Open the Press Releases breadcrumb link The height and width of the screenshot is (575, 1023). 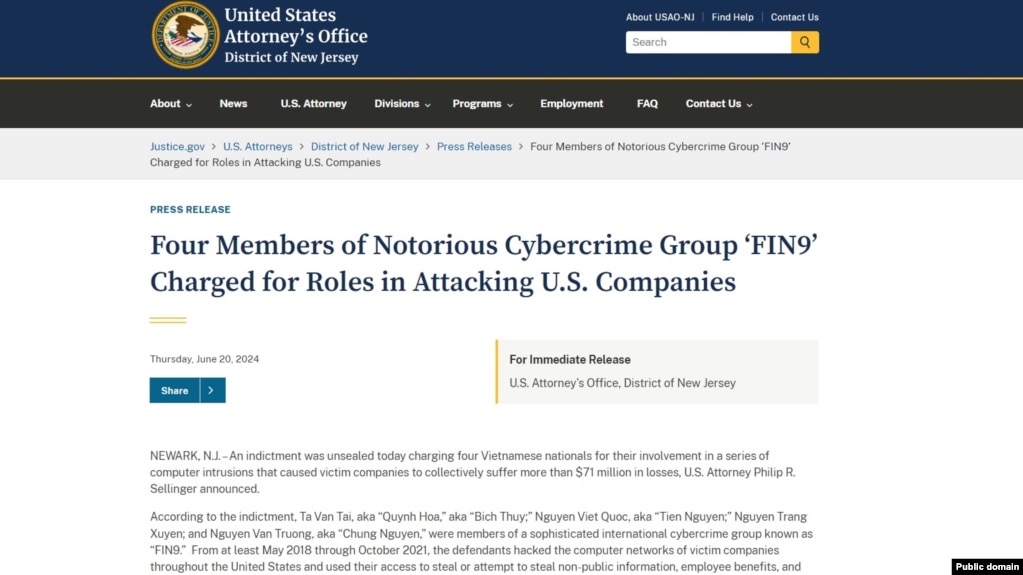(x=474, y=147)
